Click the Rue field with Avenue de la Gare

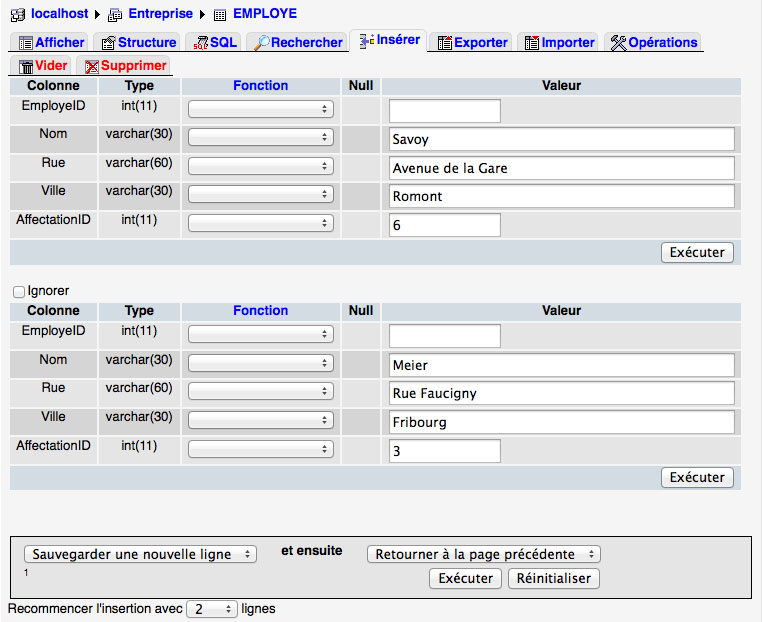[x=562, y=168]
